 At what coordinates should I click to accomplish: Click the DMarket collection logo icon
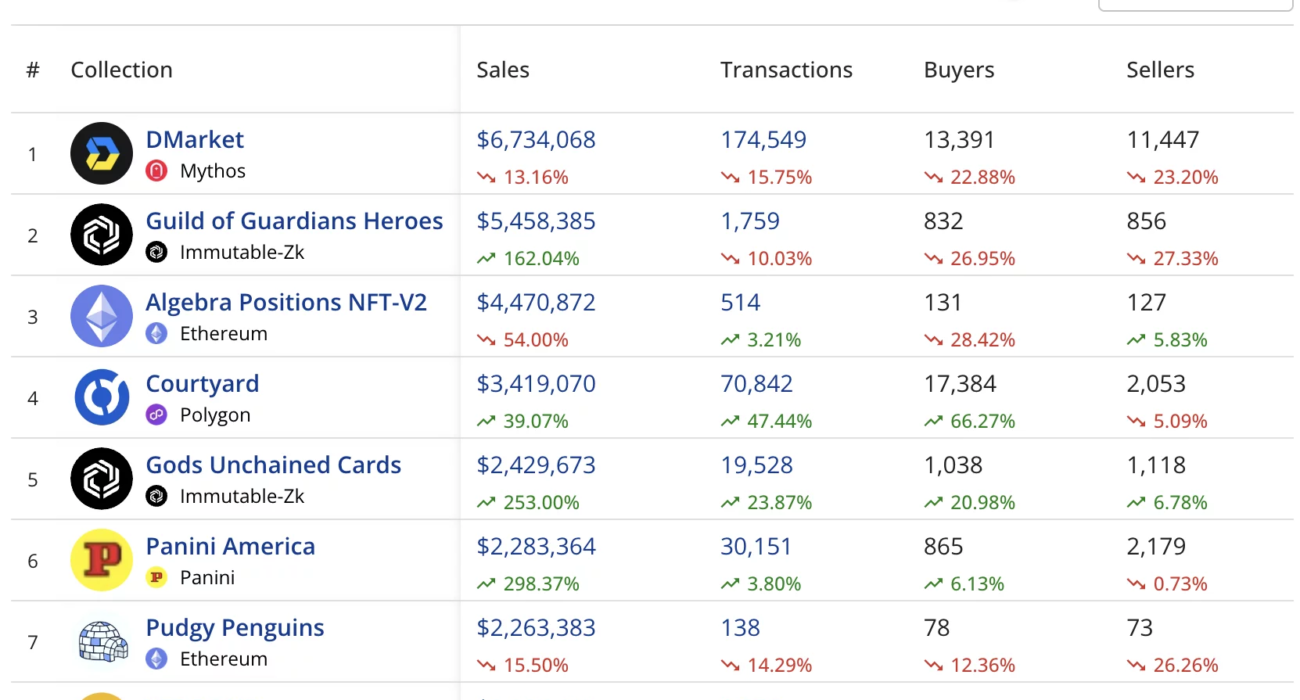(x=101, y=154)
